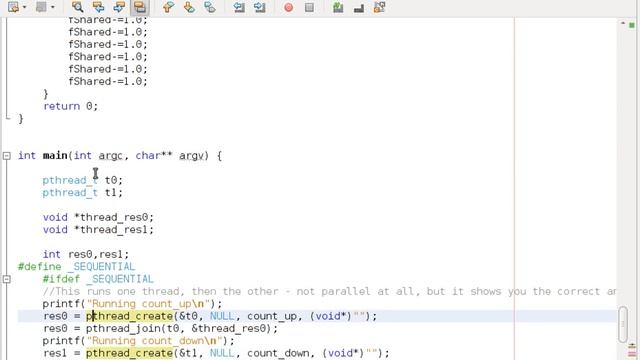Click highlighted pthread_create in res0 line
Viewport: 640px width, 360px height.
point(129,316)
